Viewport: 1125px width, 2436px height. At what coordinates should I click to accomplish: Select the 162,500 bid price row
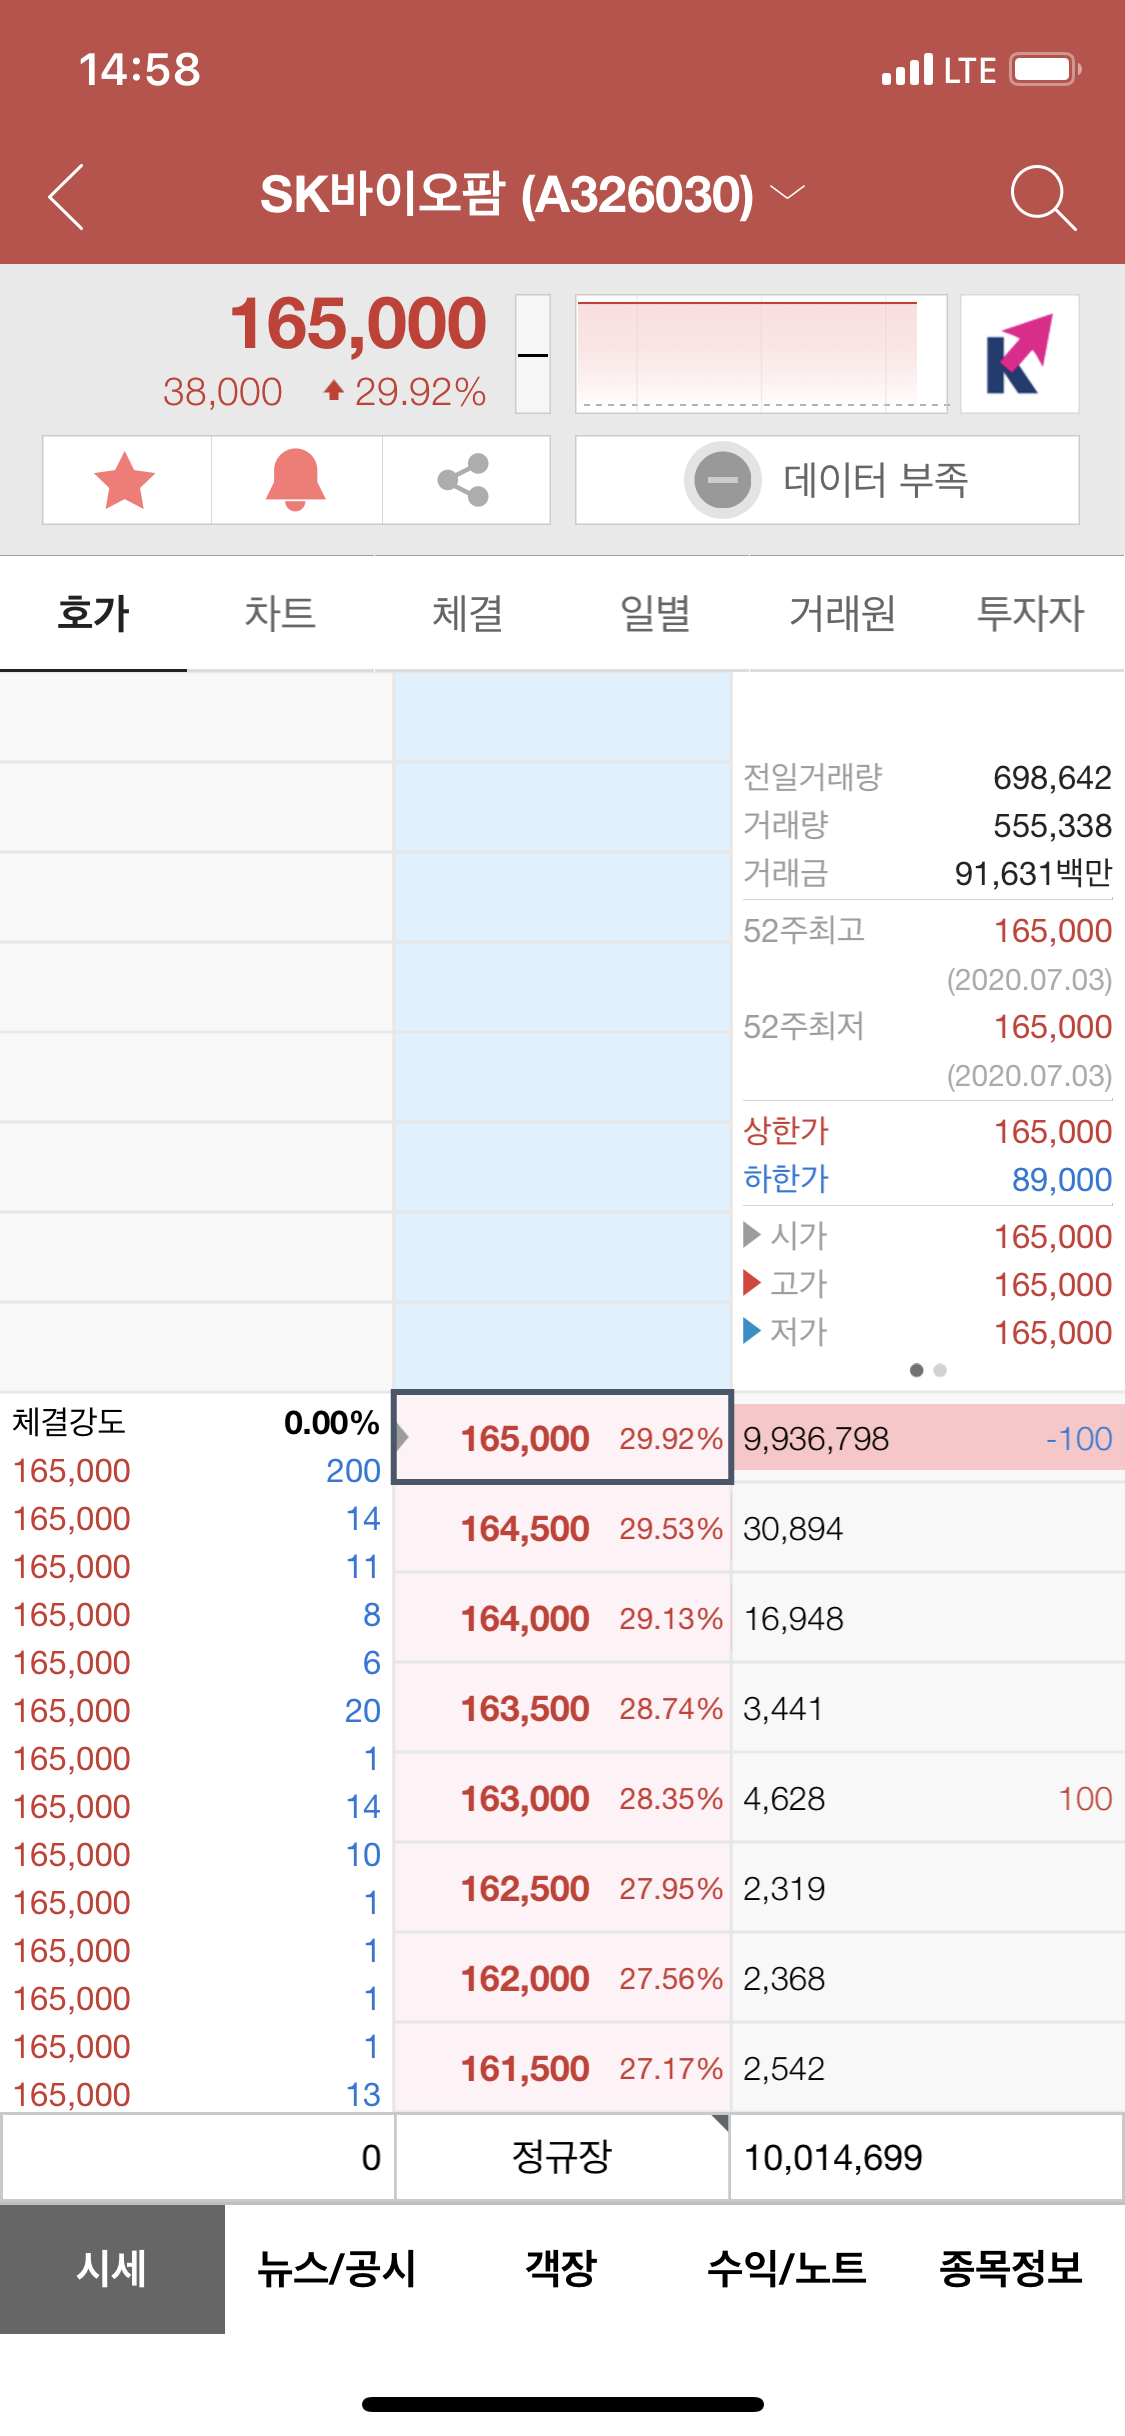coord(563,1888)
